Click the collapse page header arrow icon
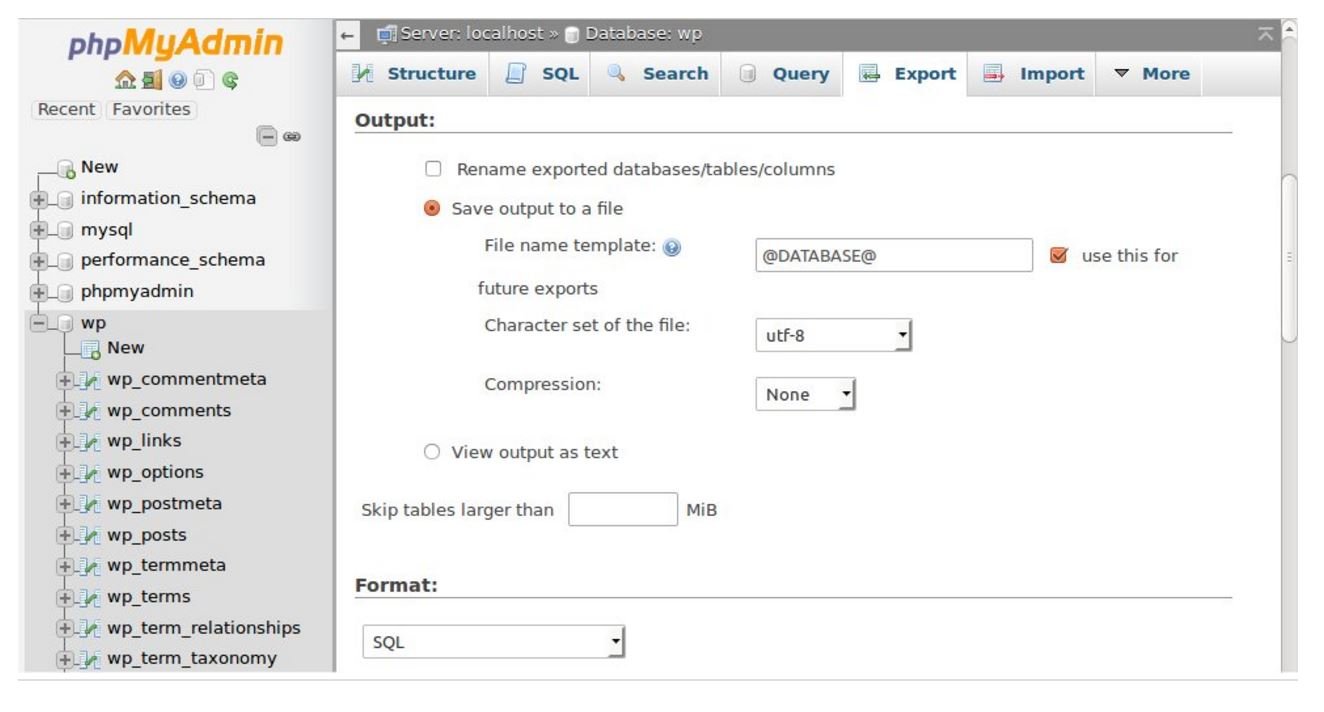The height and width of the screenshot is (712, 1324). pyautogui.click(x=1265, y=34)
